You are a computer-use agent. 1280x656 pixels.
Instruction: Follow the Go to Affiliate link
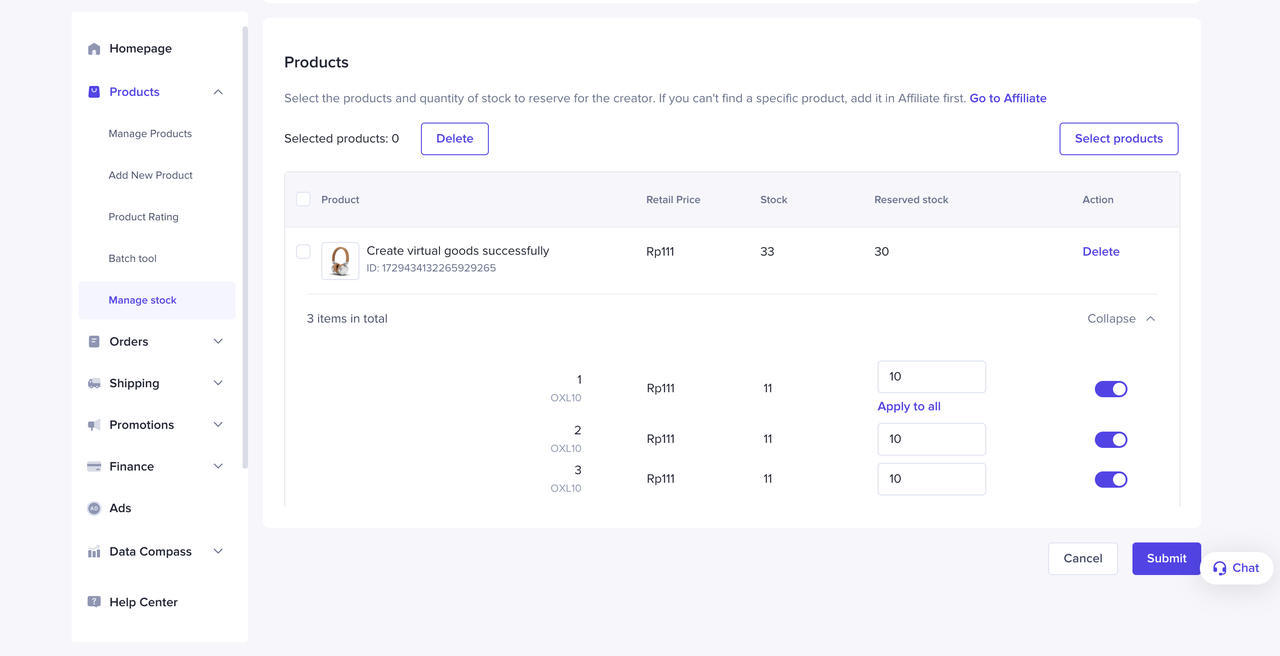(1007, 98)
